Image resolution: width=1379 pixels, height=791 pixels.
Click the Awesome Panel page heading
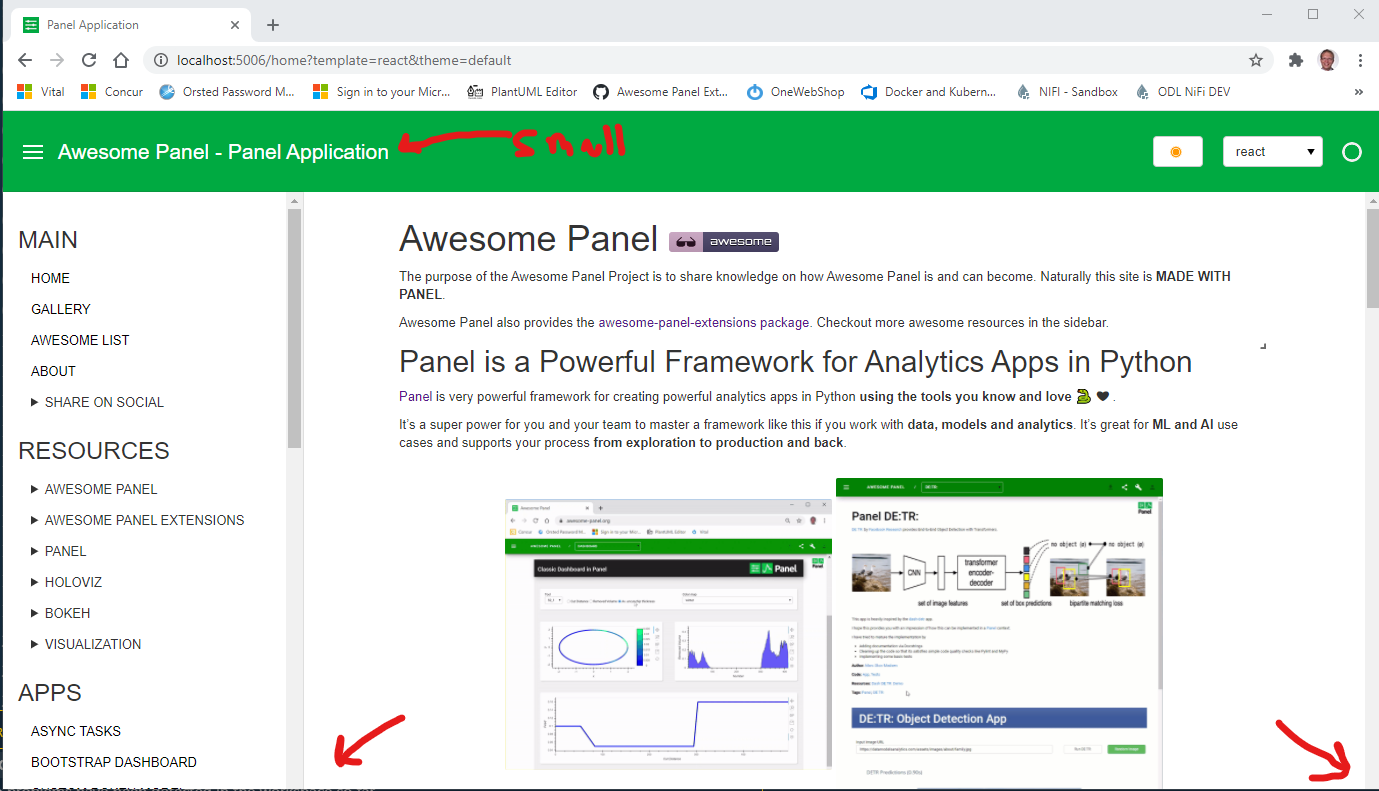pos(528,239)
